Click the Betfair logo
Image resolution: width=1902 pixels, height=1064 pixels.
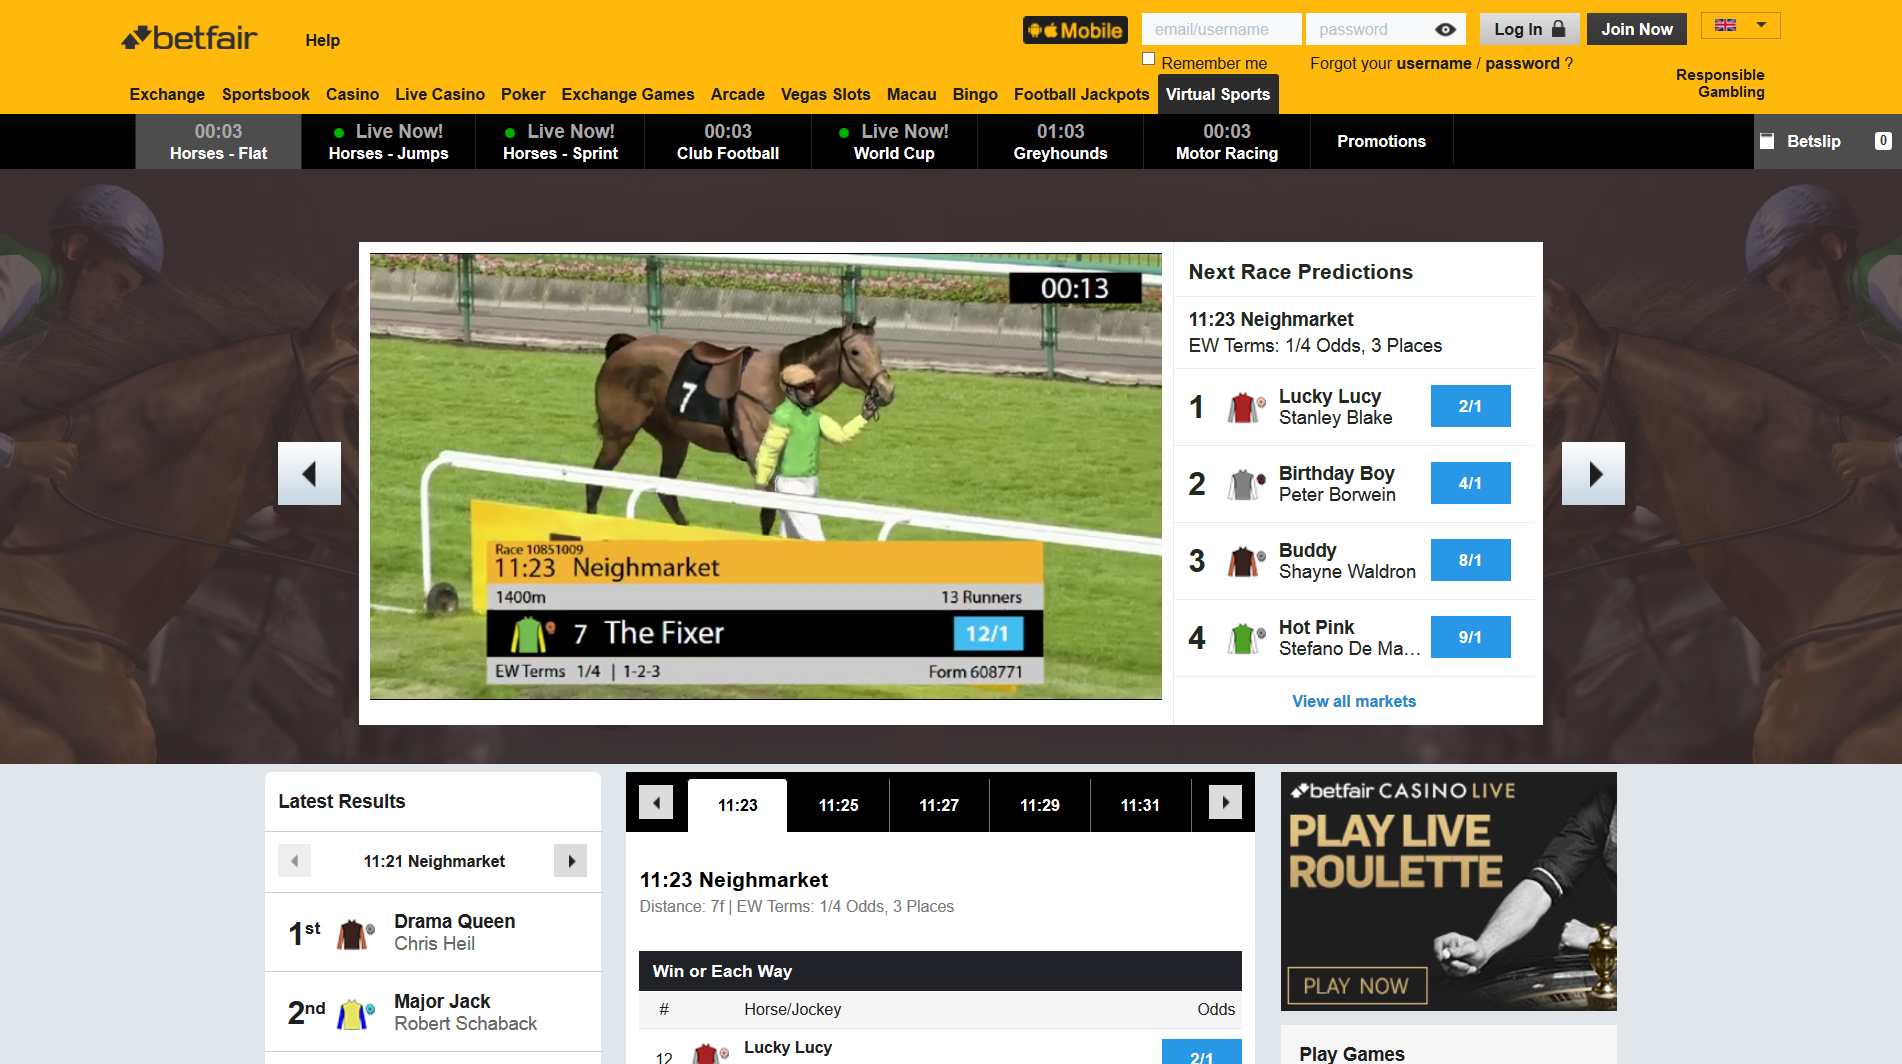(189, 38)
